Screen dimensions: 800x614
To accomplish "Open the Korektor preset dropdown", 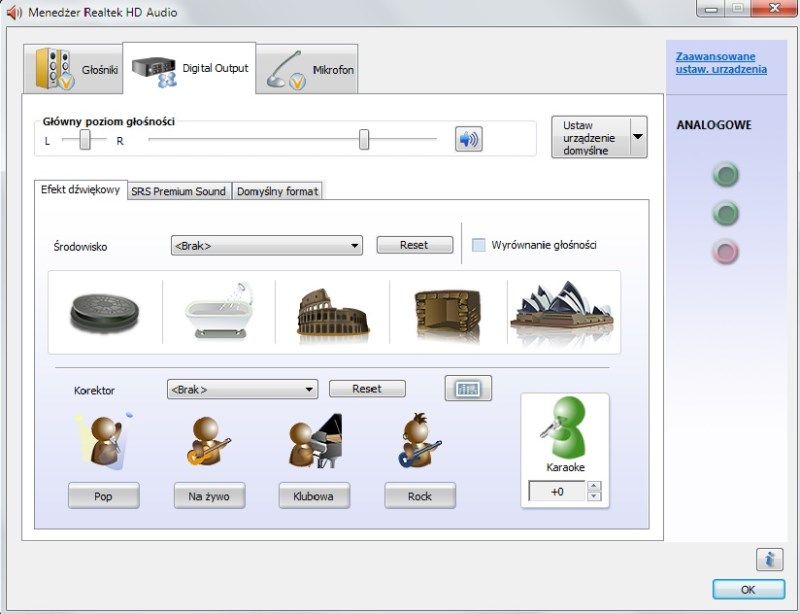I will 242,389.
